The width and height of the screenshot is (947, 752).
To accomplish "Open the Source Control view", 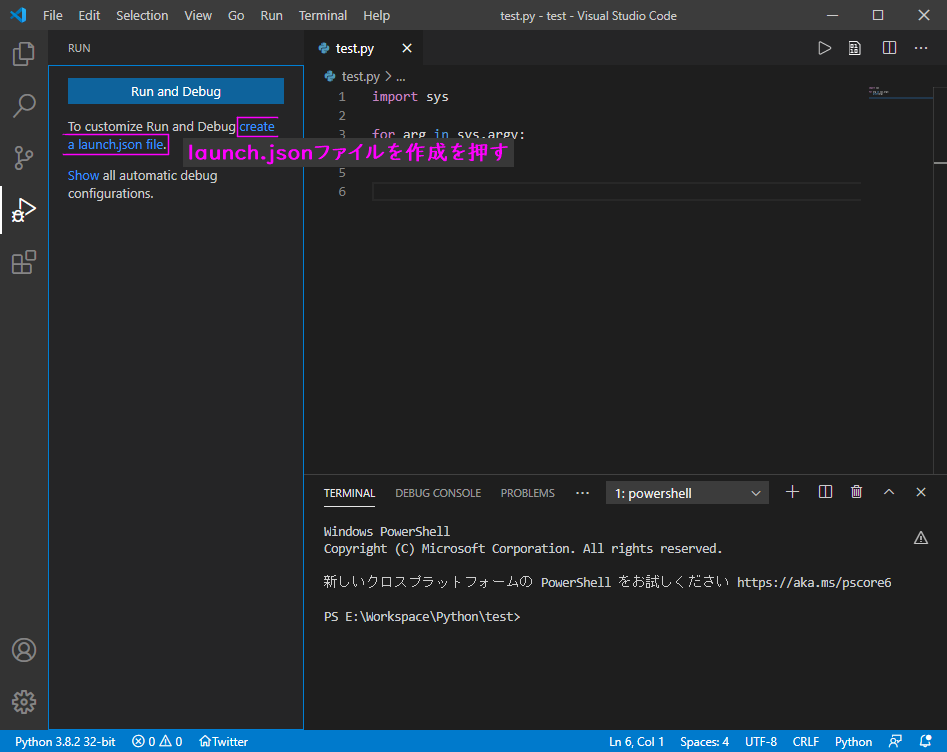I will [x=24, y=158].
